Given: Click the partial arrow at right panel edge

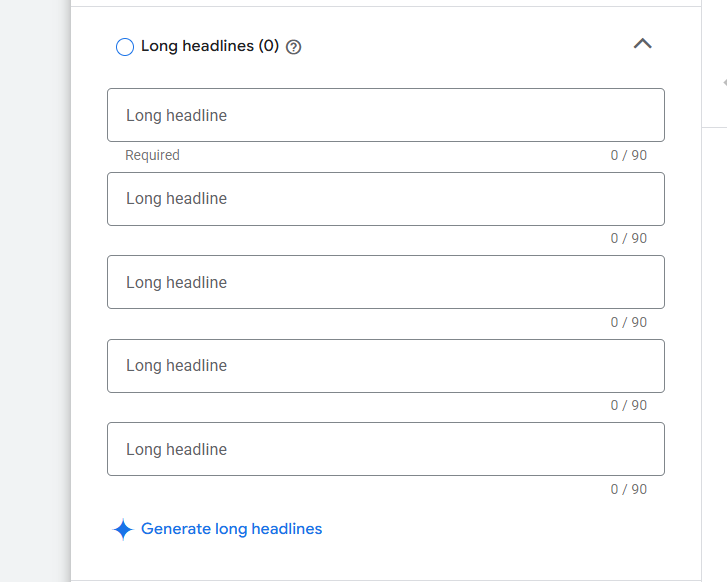Looking at the screenshot, I should pos(722,83).
